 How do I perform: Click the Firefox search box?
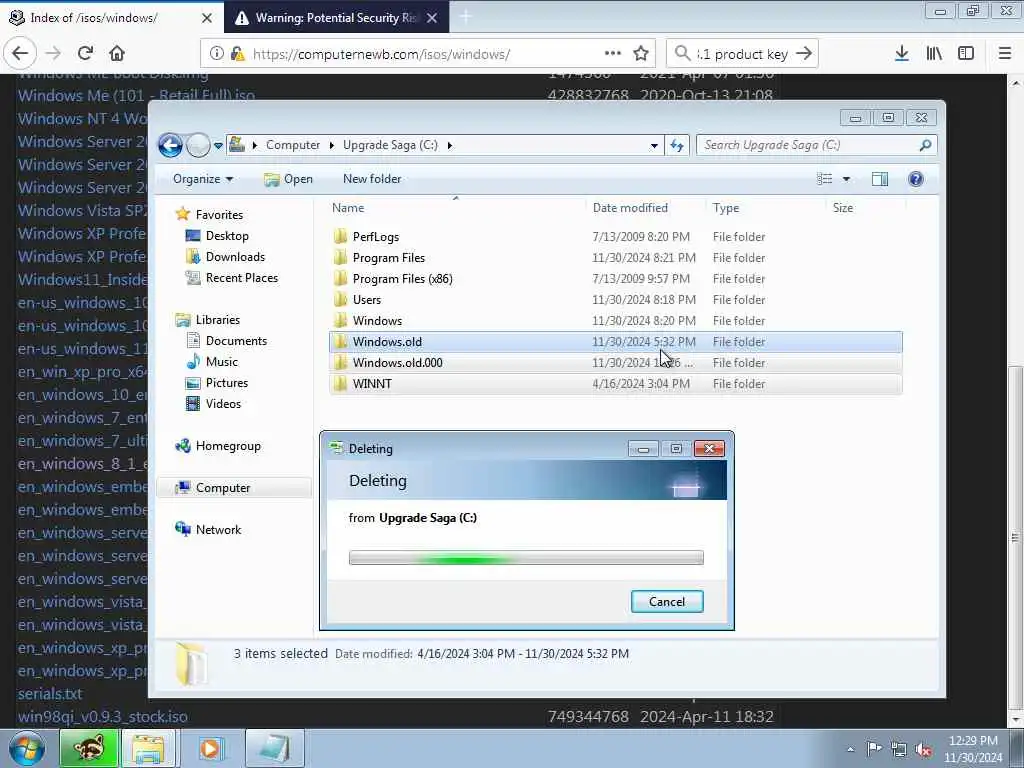coord(741,54)
